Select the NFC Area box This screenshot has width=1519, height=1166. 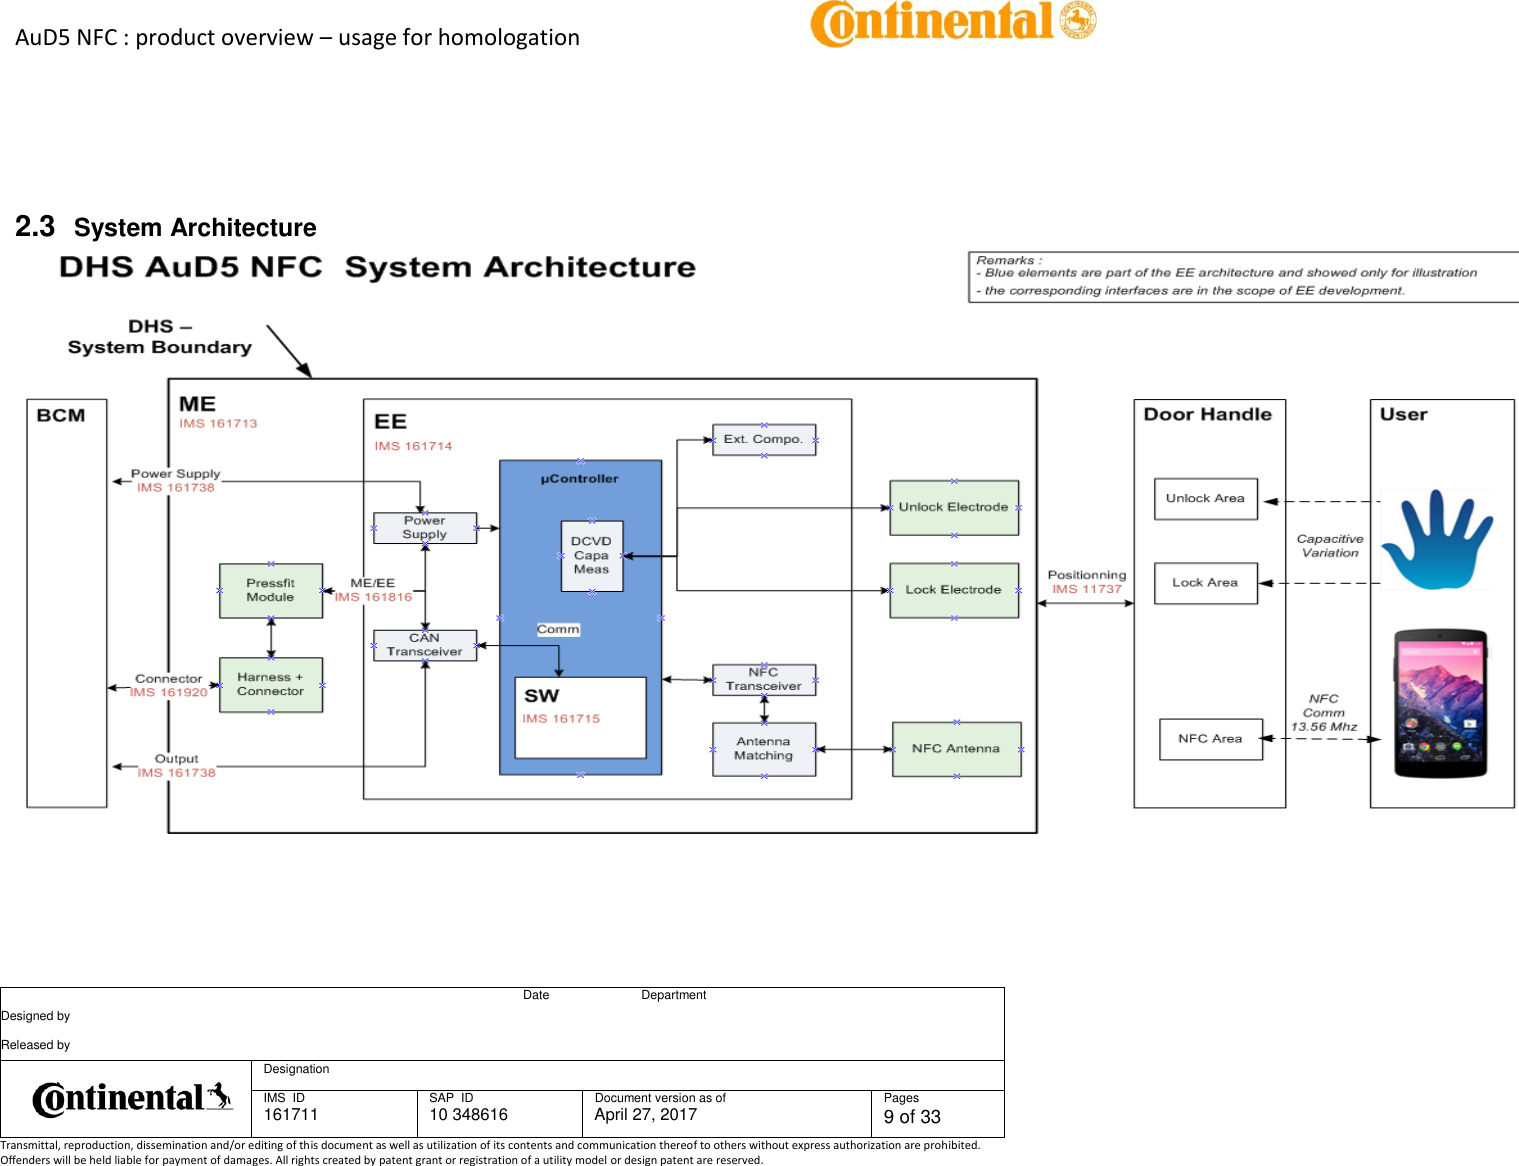pos(1211,739)
